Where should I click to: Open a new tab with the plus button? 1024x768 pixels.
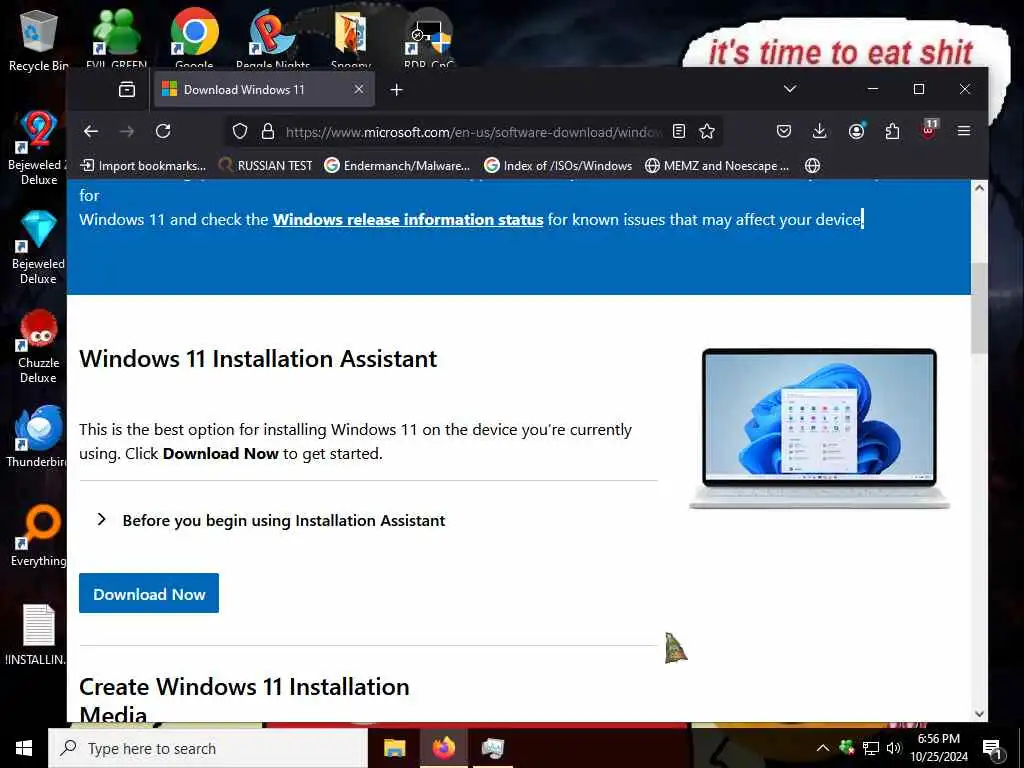[x=396, y=89]
